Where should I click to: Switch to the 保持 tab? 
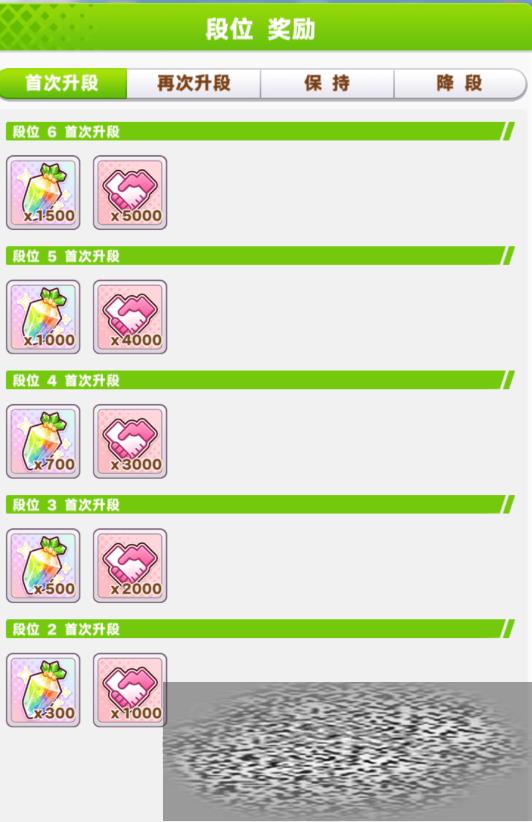click(327, 83)
